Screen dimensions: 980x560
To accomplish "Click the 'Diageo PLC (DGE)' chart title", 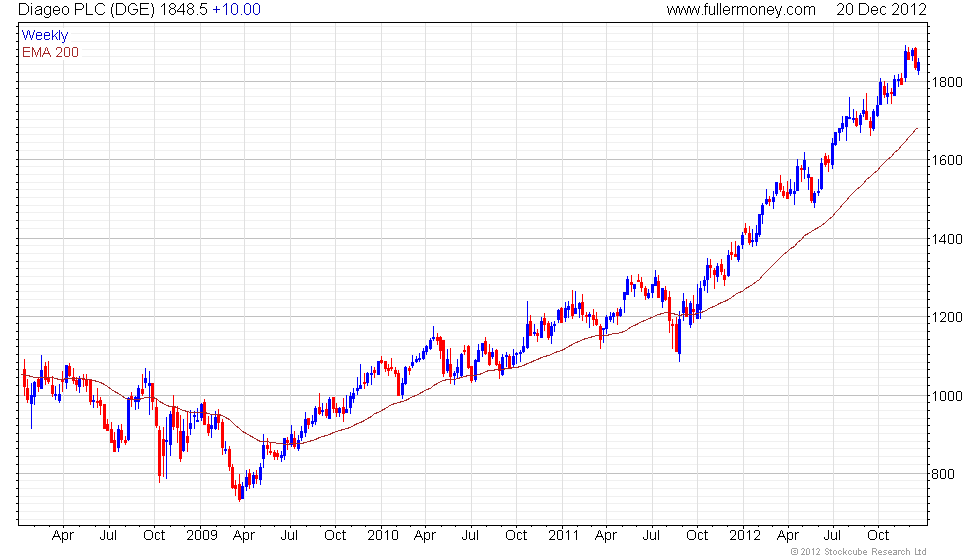I will coord(86,10).
